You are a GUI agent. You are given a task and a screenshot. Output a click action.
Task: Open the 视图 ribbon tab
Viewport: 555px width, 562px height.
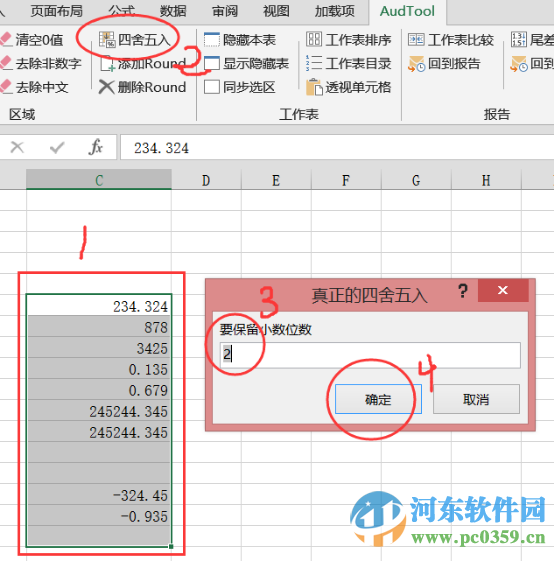[x=276, y=11]
